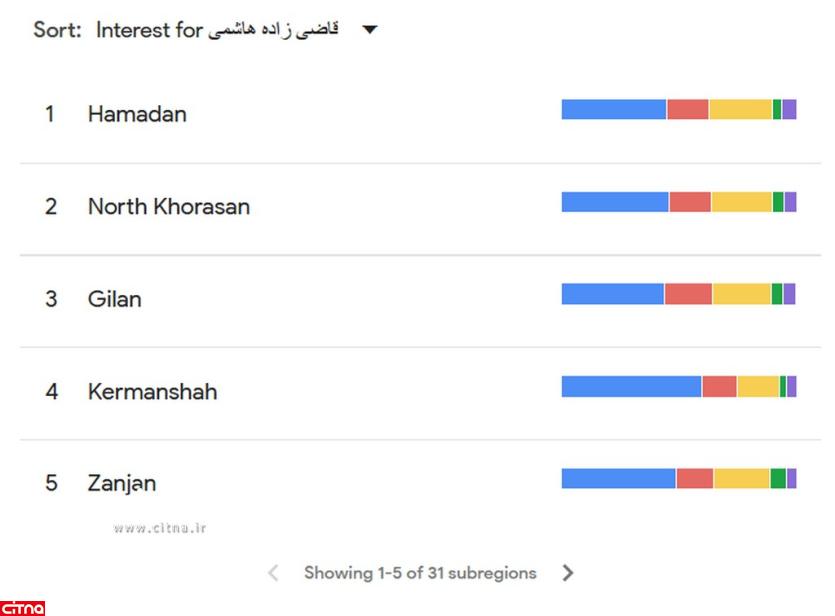Click the yellow bar segment for North Khorasan

pos(741,202)
